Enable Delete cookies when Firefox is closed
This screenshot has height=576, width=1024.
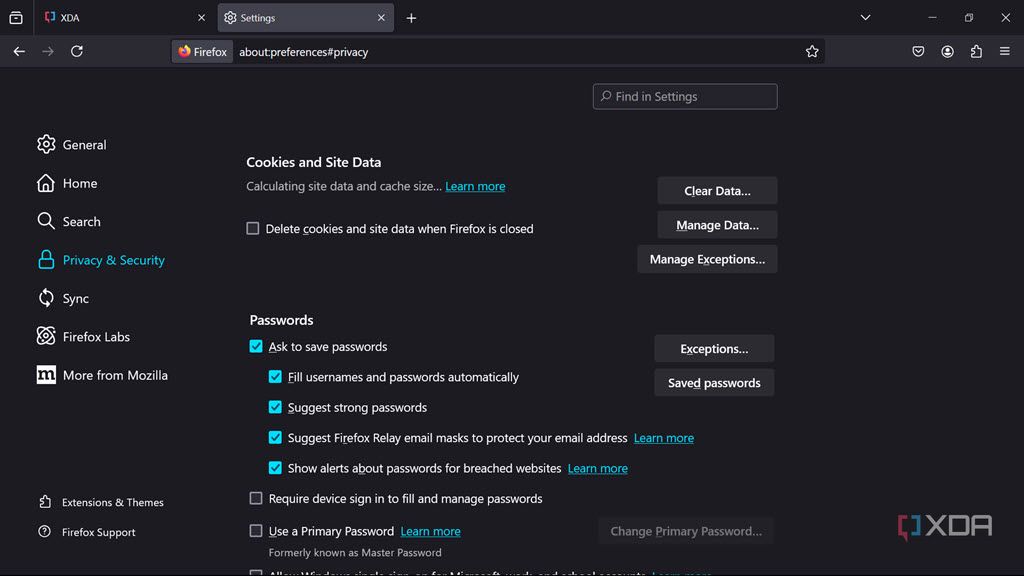point(253,229)
